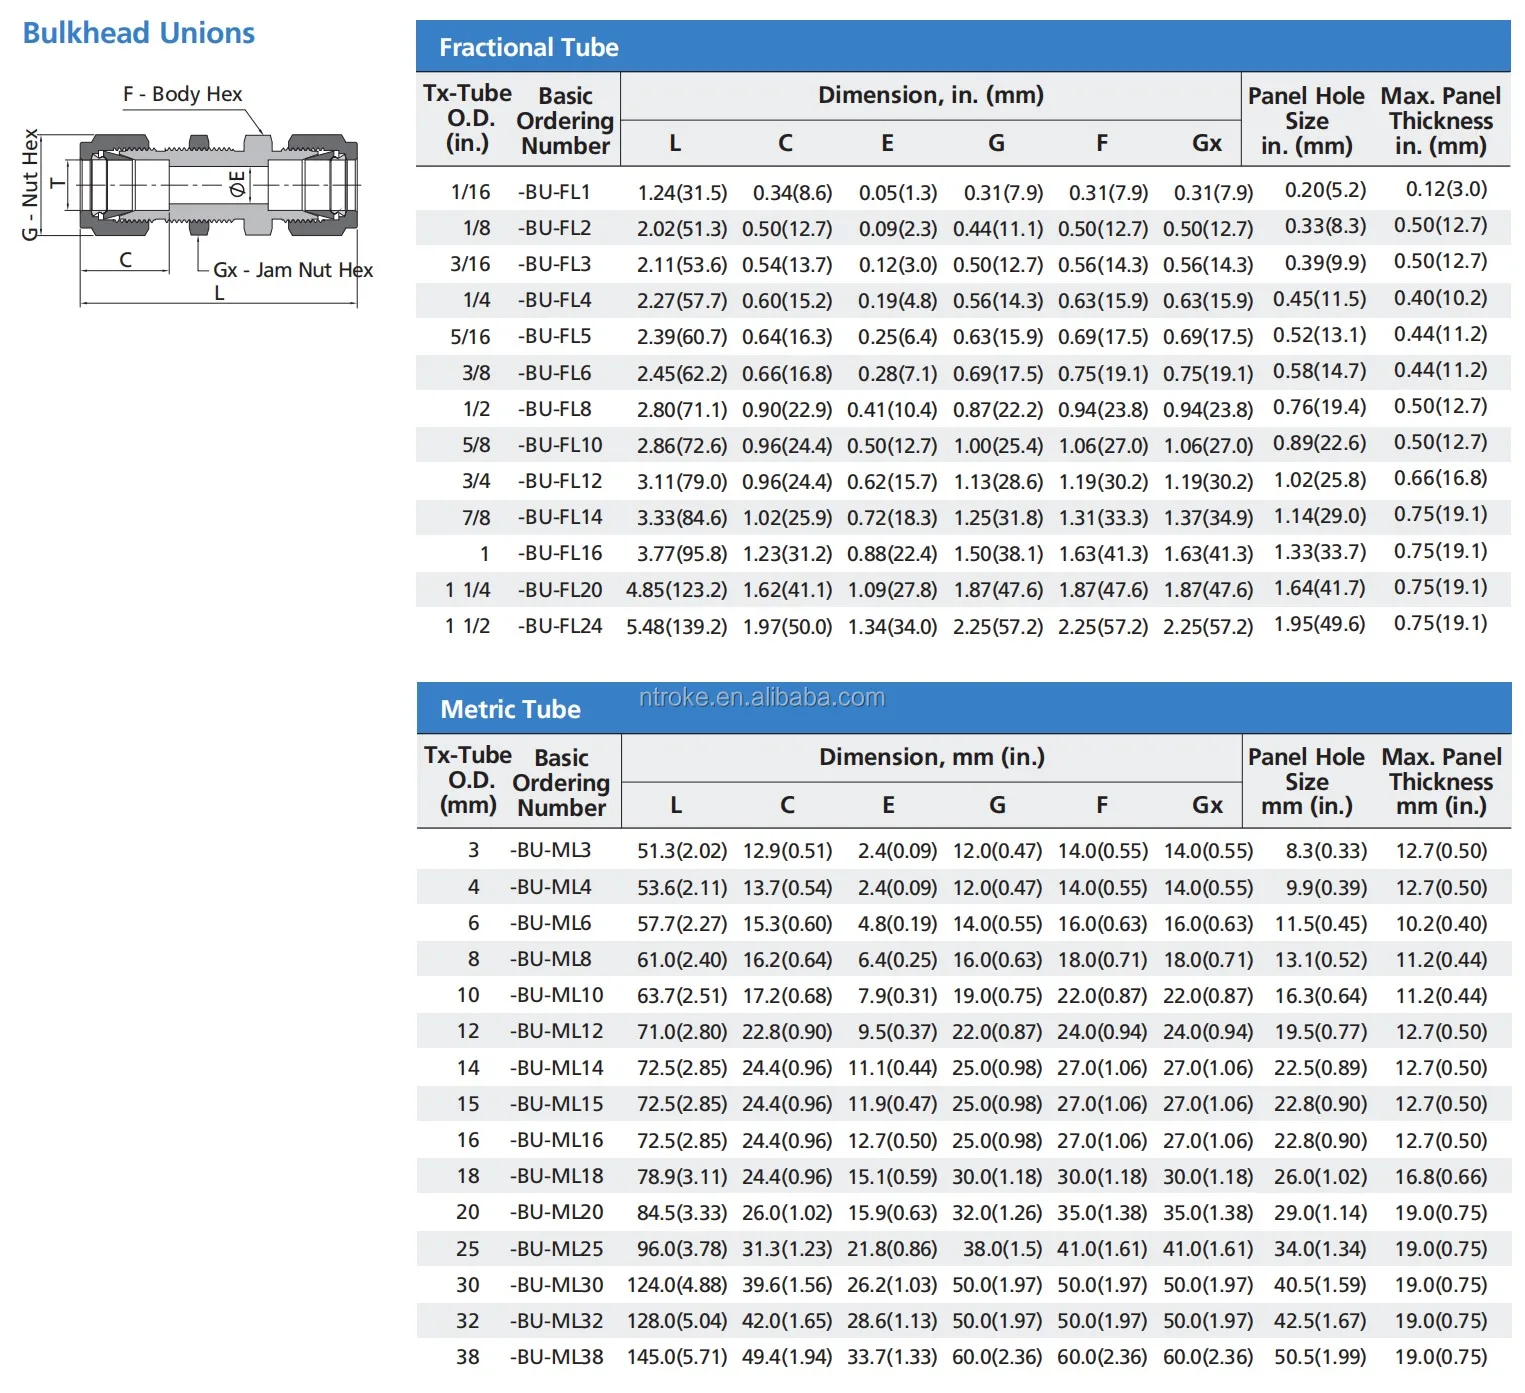This screenshot has width=1525, height=1393.
Task: Click the 145.0(5.71) length value
Action: (676, 1357)
